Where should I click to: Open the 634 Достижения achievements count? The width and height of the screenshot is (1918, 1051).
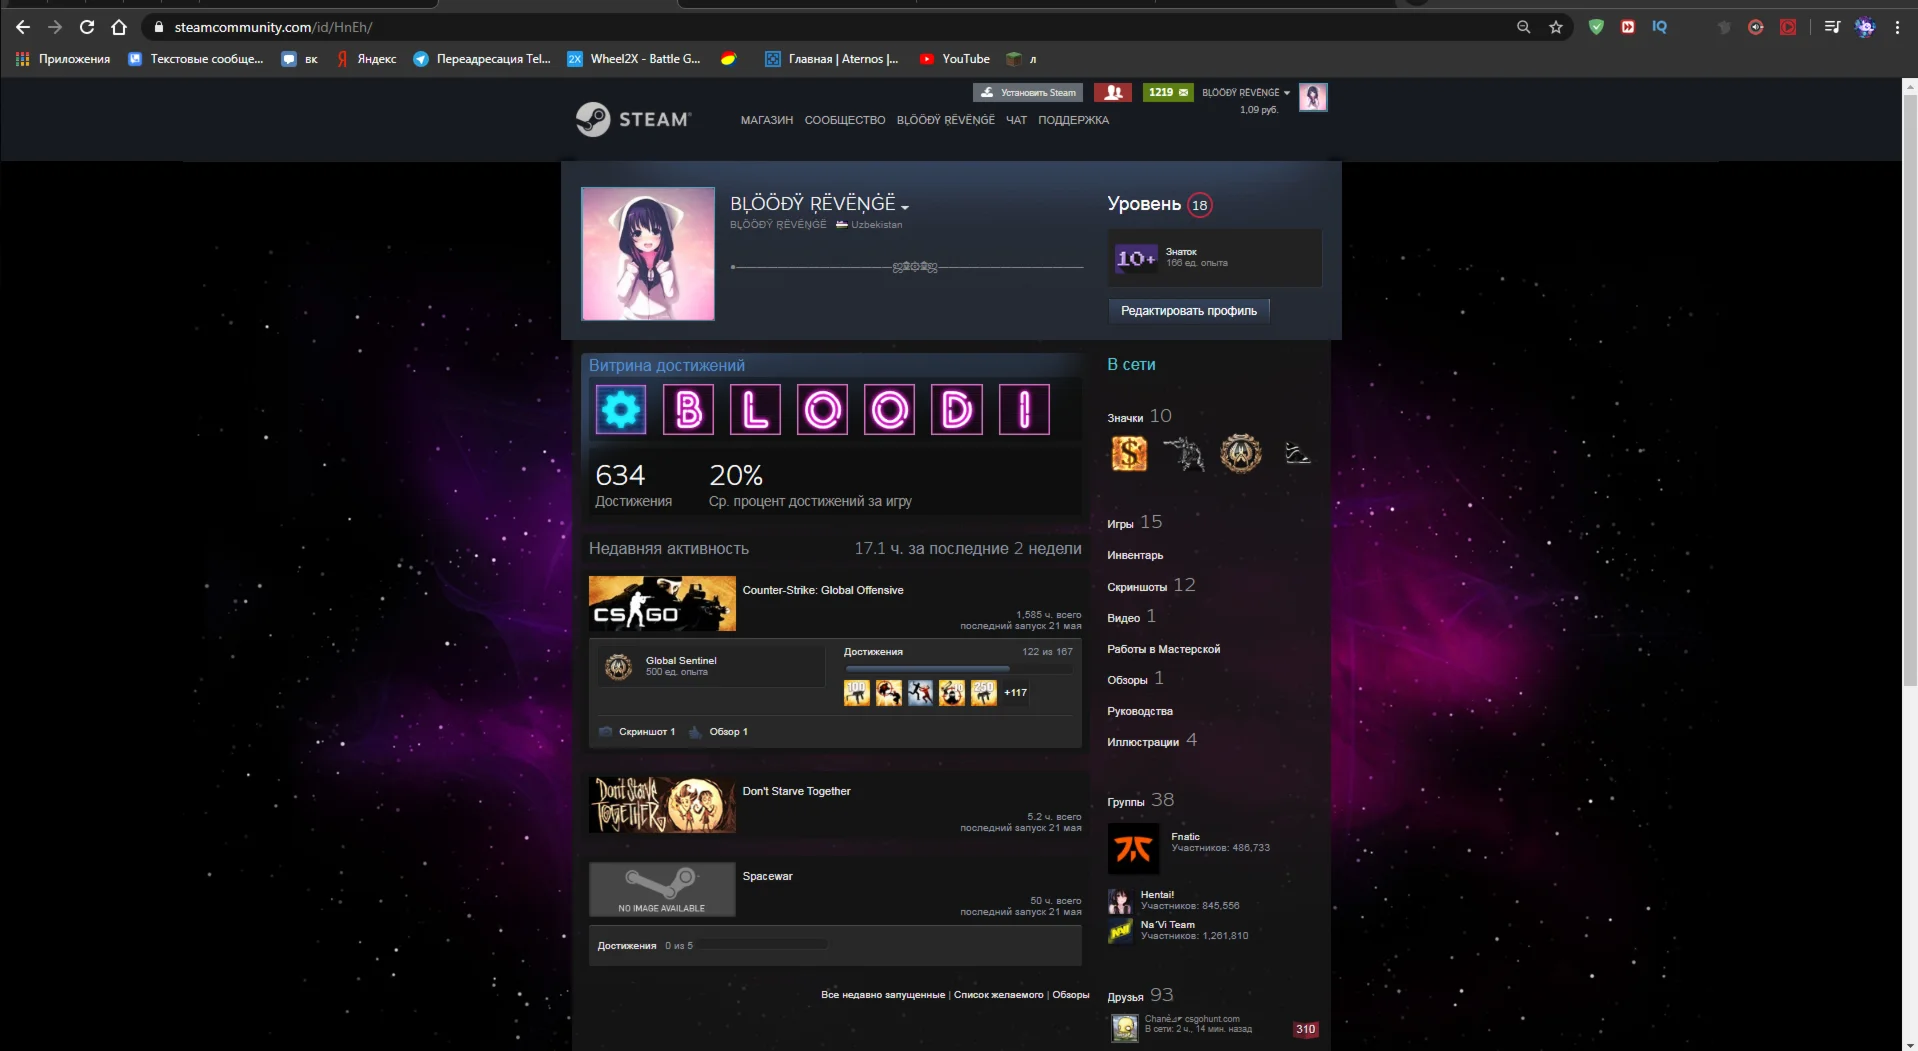pos(633,485)
